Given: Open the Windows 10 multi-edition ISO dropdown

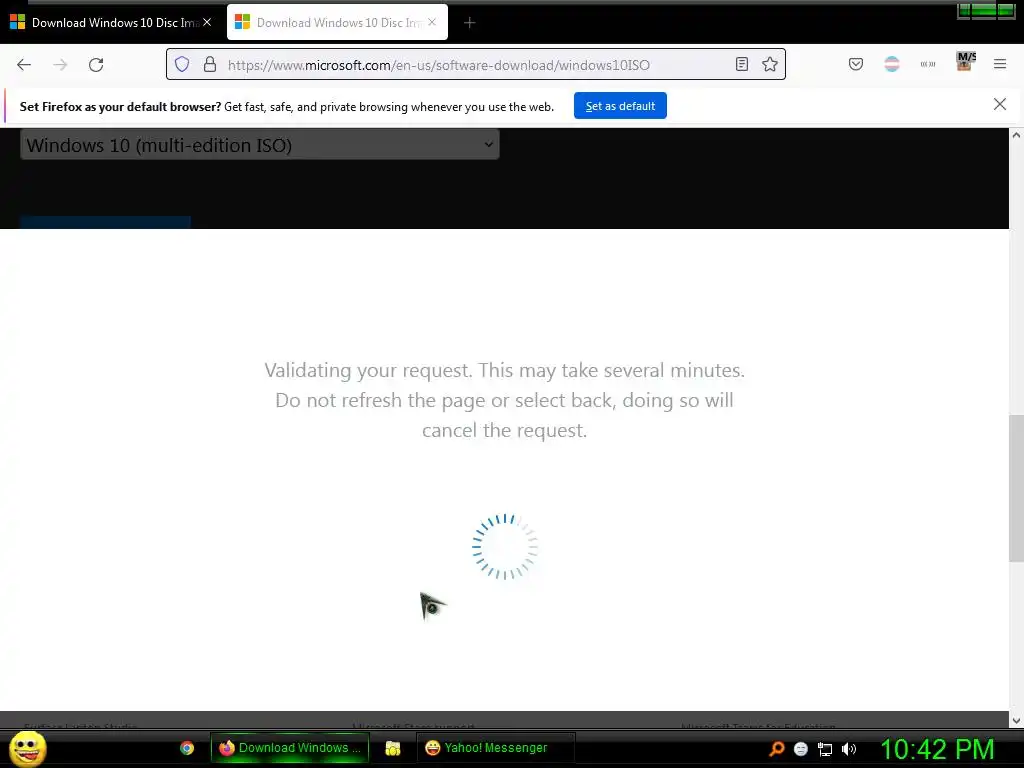Looking at the screenshot, I should click(x=260, y=144).
